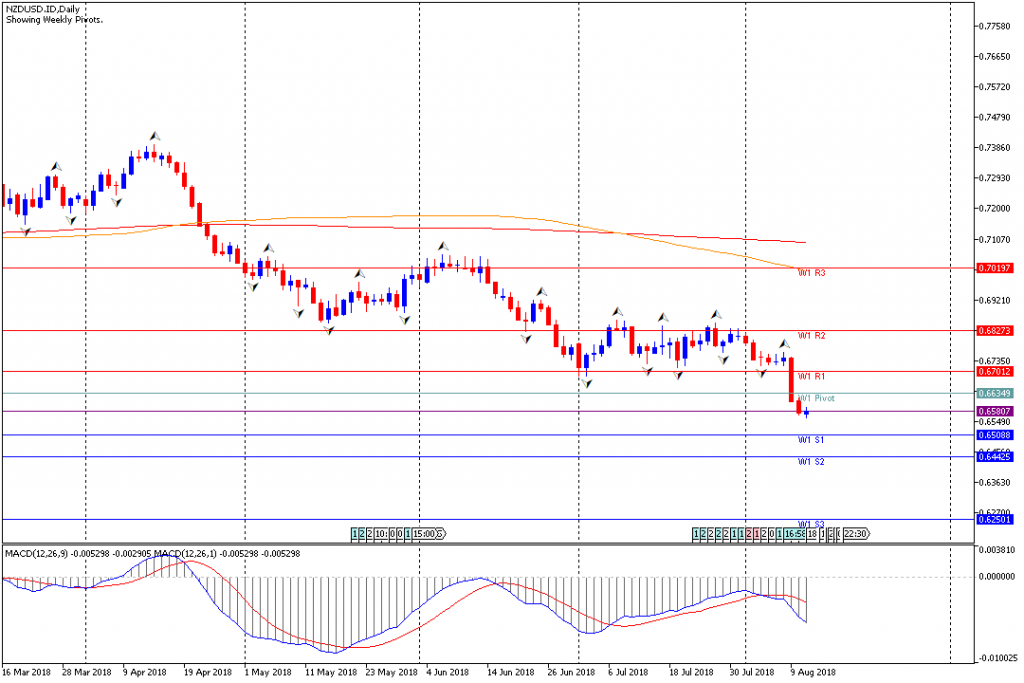Select the W1 S2 support label
The height and width of the screenshot is (683, 1024).
[810, 462]
